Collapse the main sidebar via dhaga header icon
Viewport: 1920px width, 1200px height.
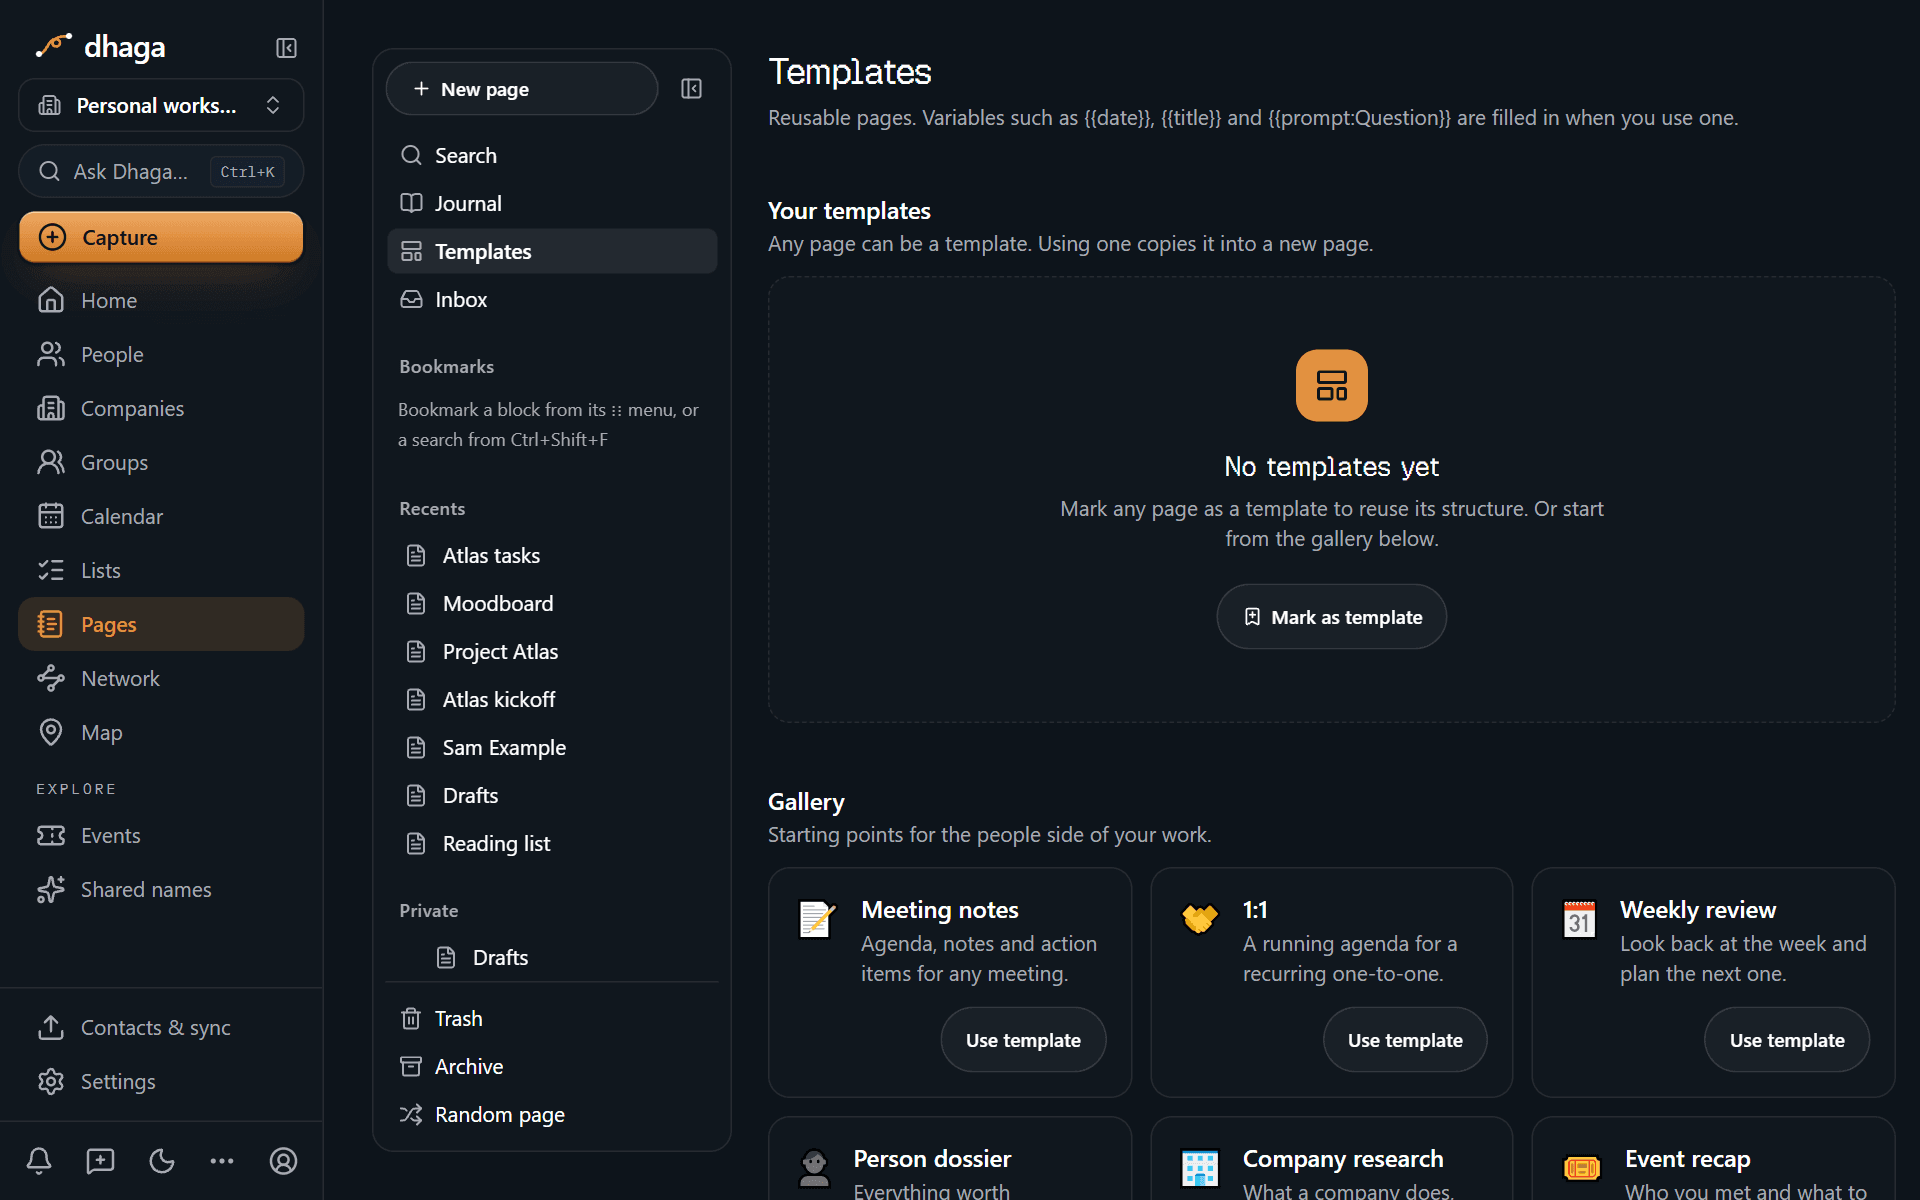point(286,48)
